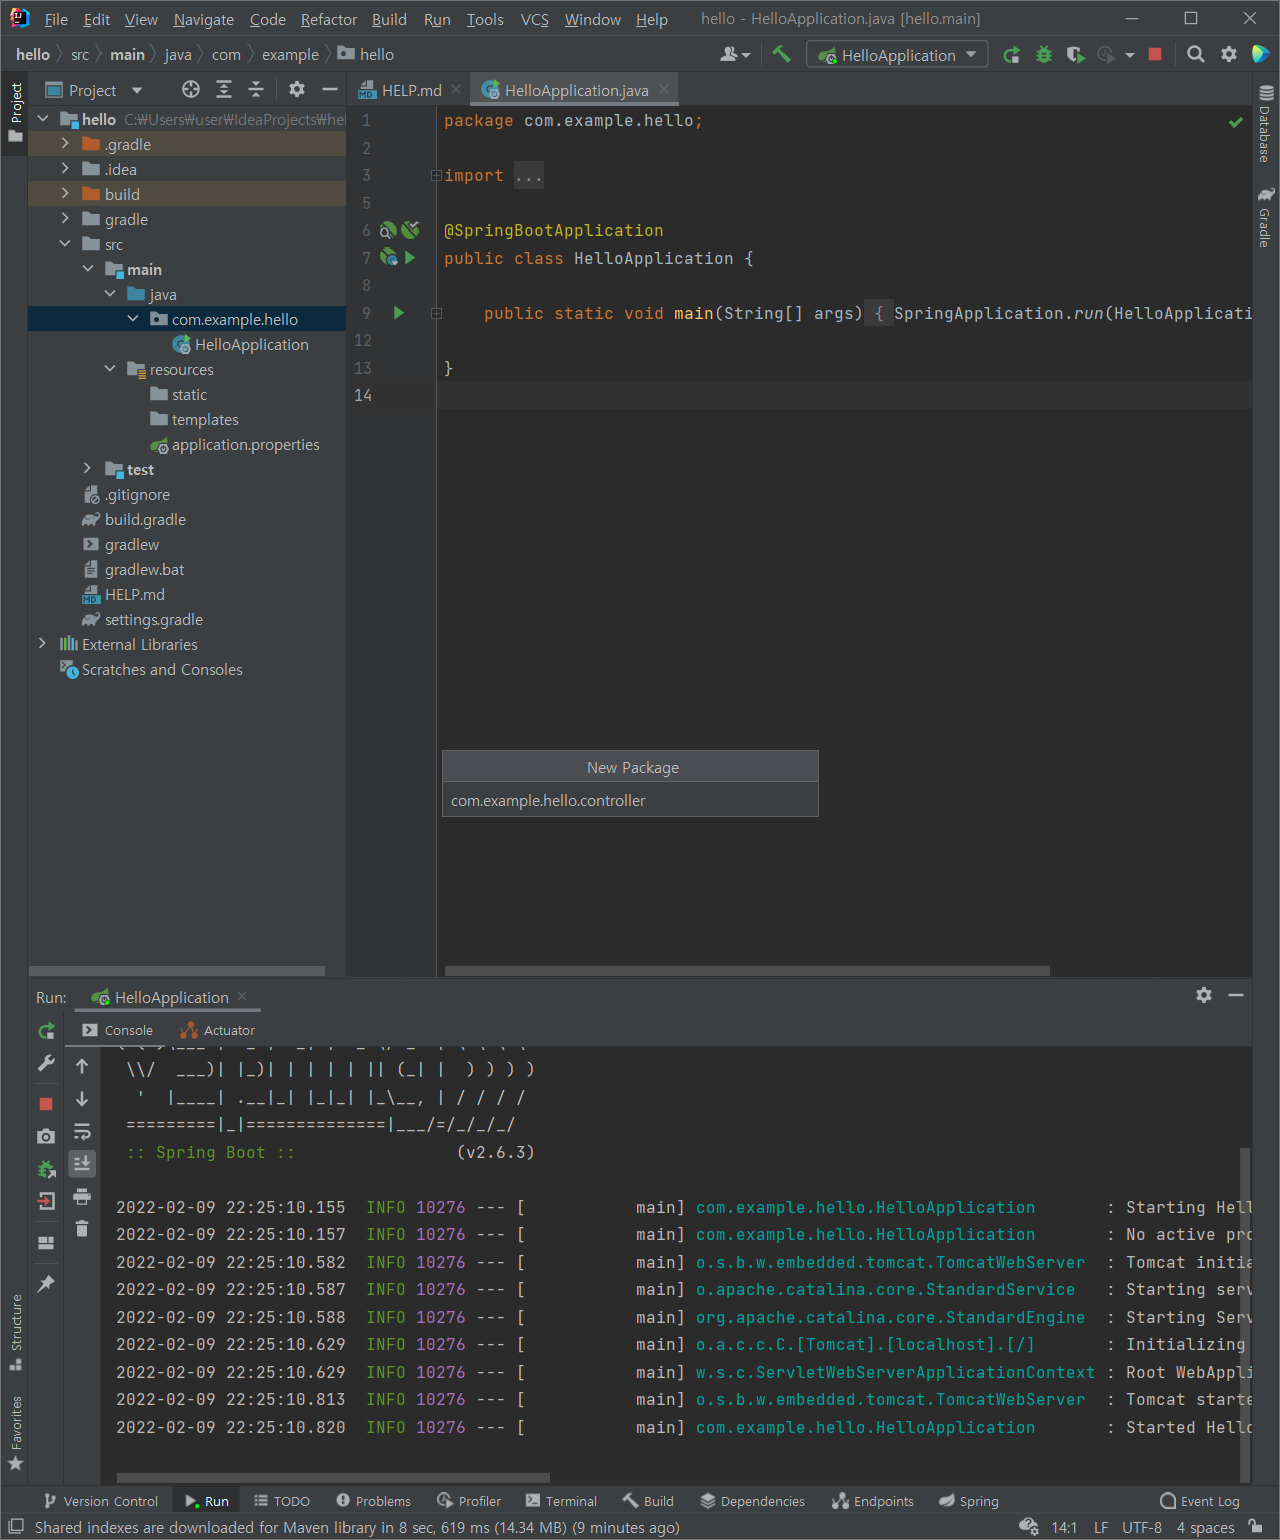Click the Build project hammer icon

click(781, 54)
